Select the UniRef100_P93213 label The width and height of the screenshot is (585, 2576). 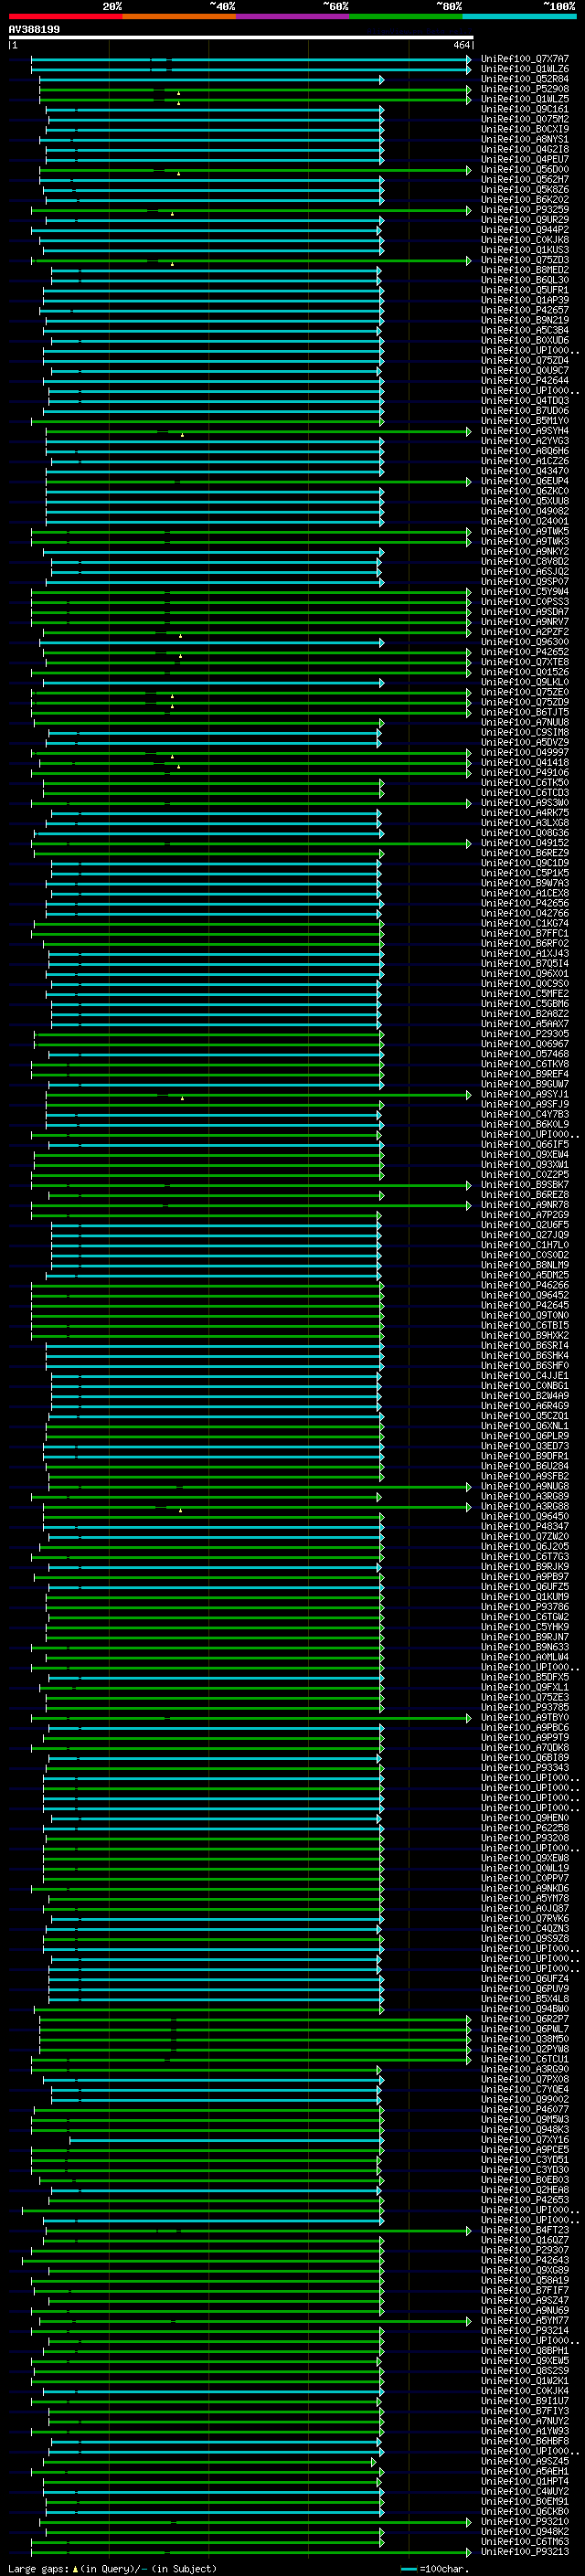[525, 2551]
